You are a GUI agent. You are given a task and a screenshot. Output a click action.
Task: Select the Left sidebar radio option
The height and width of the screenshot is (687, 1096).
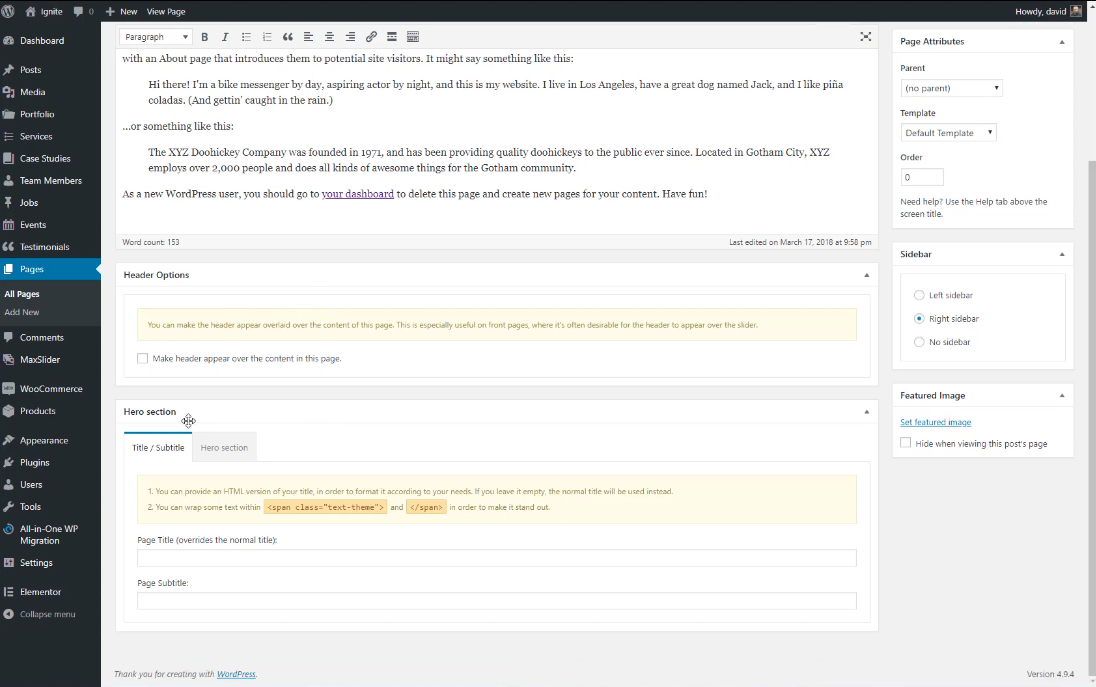pos(919,295)
